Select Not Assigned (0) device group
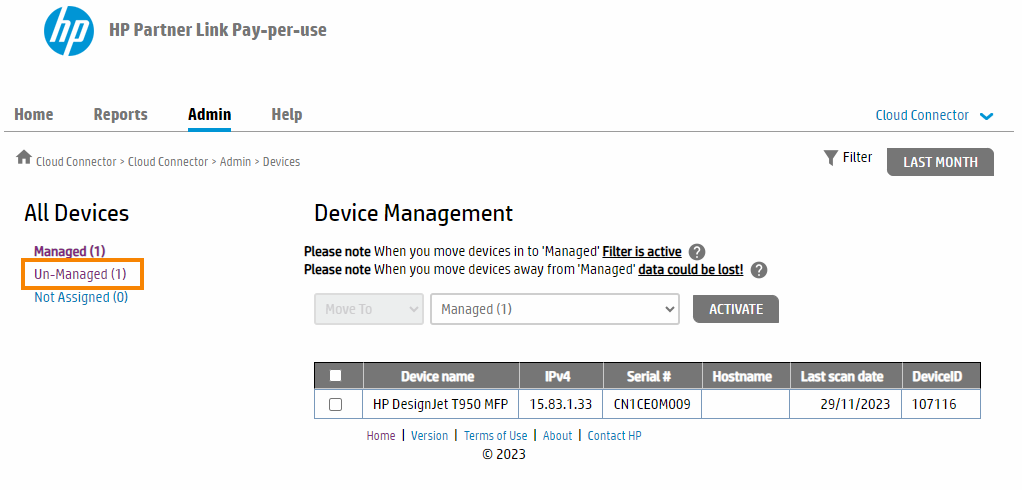Screen dimensions: 1022x490 coord(81,297)
